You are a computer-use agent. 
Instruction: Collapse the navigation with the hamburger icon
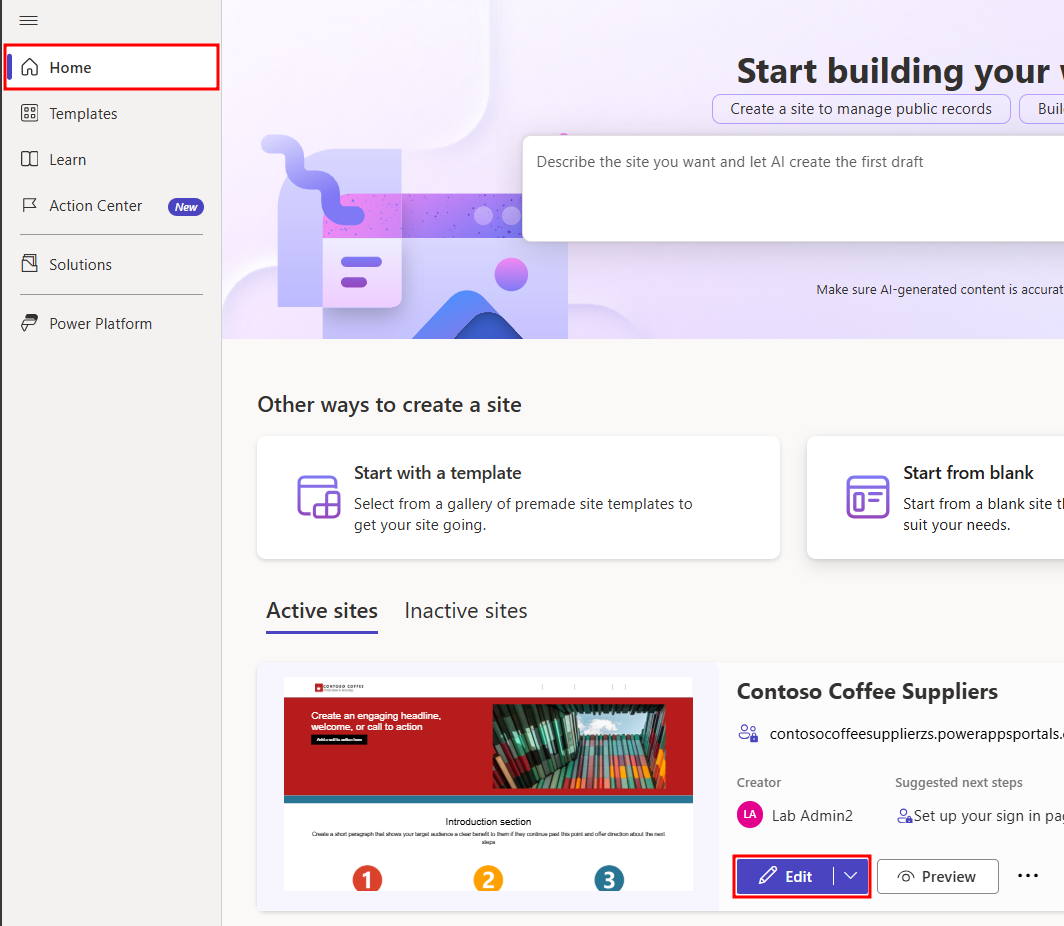click(28, 20)
